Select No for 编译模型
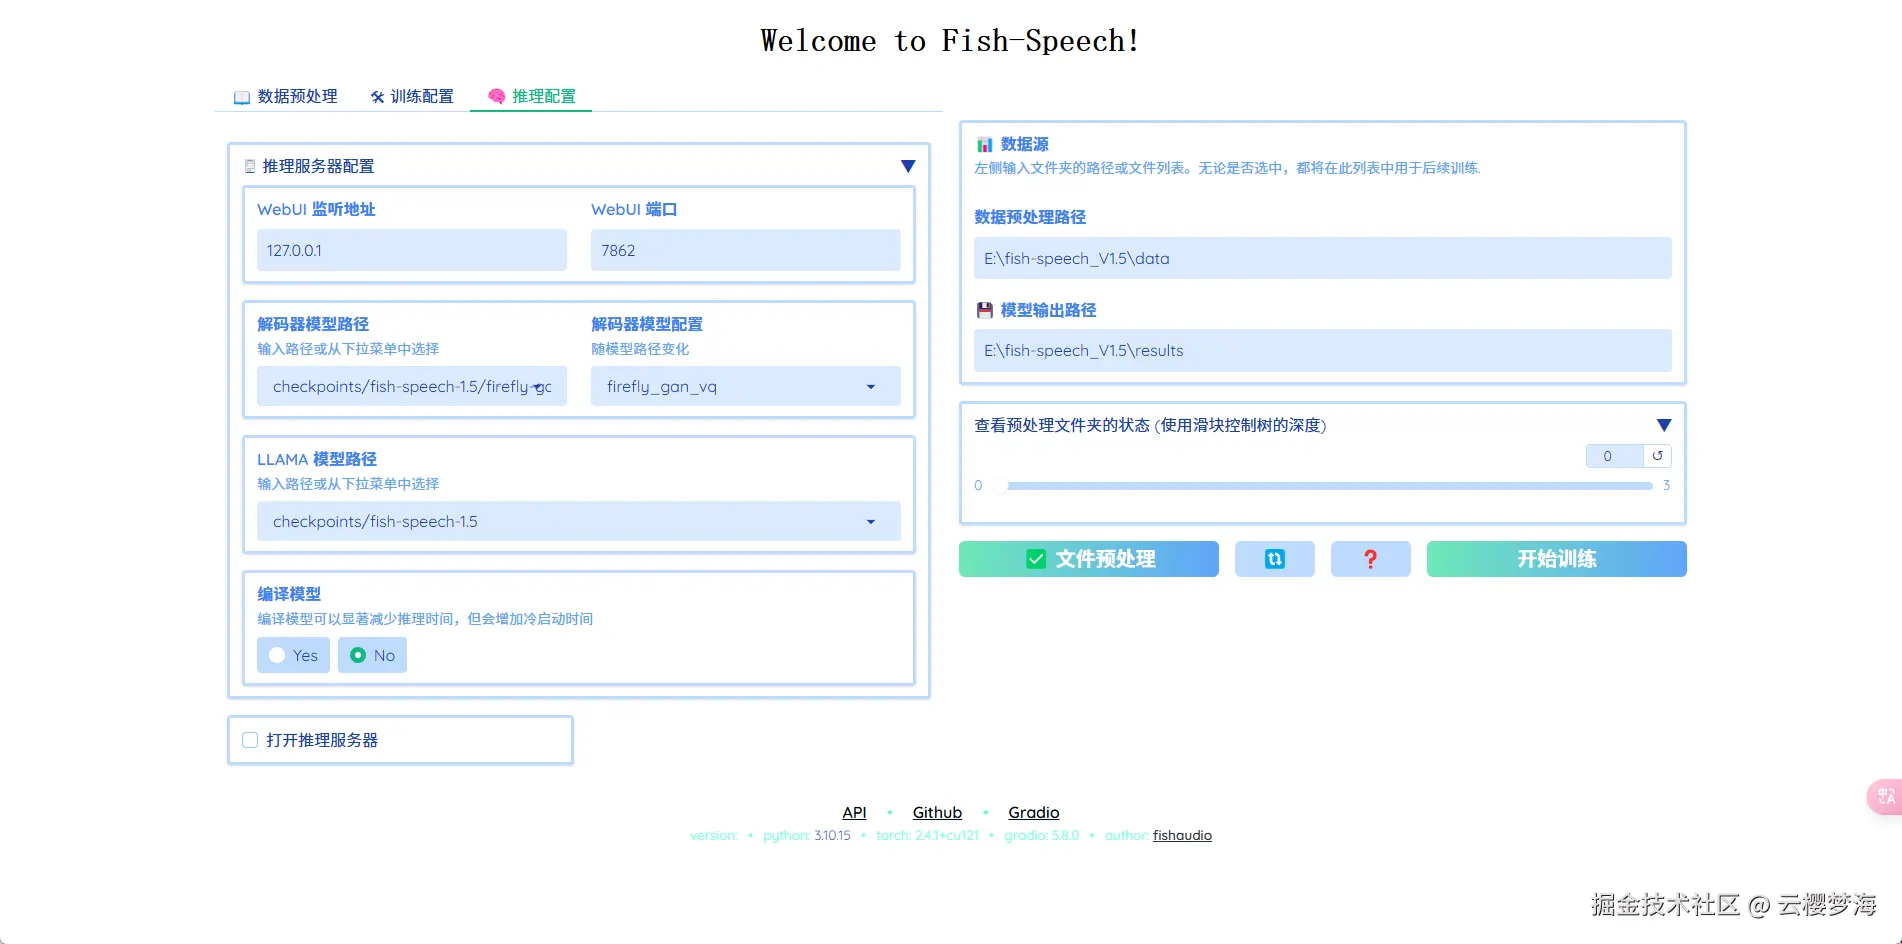Image resolution: width=1902 pixels, height=944 pixels. click(x=372, y=655)
